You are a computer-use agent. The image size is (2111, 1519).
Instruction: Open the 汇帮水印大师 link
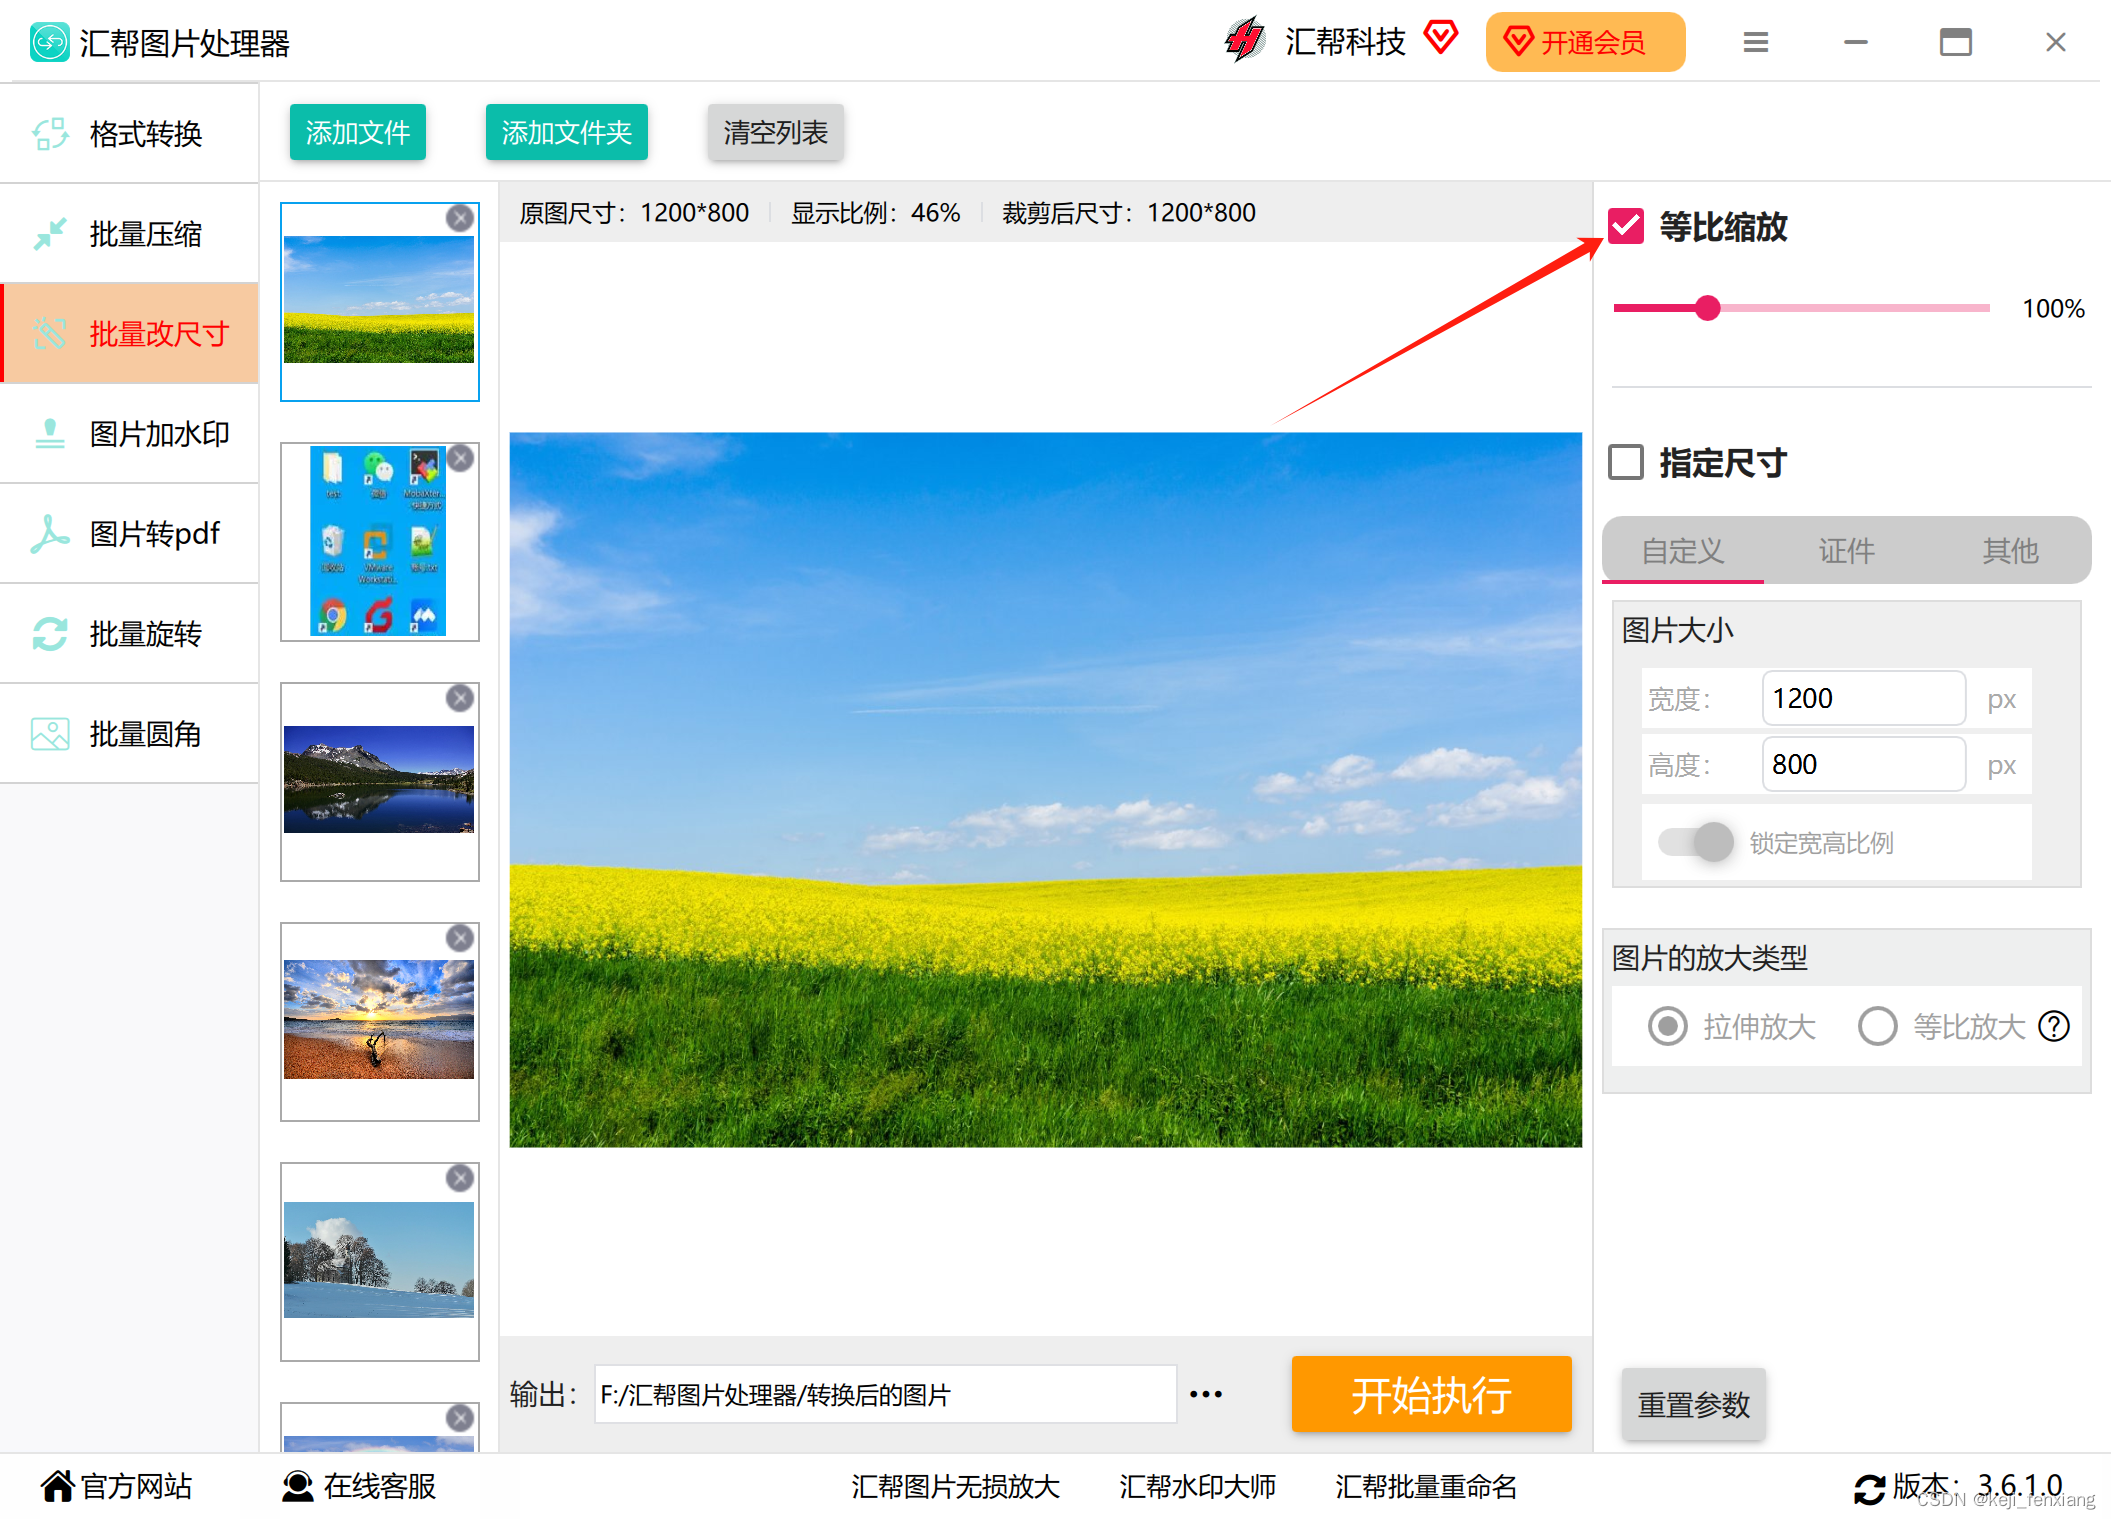click(x=1198, y=1486)
